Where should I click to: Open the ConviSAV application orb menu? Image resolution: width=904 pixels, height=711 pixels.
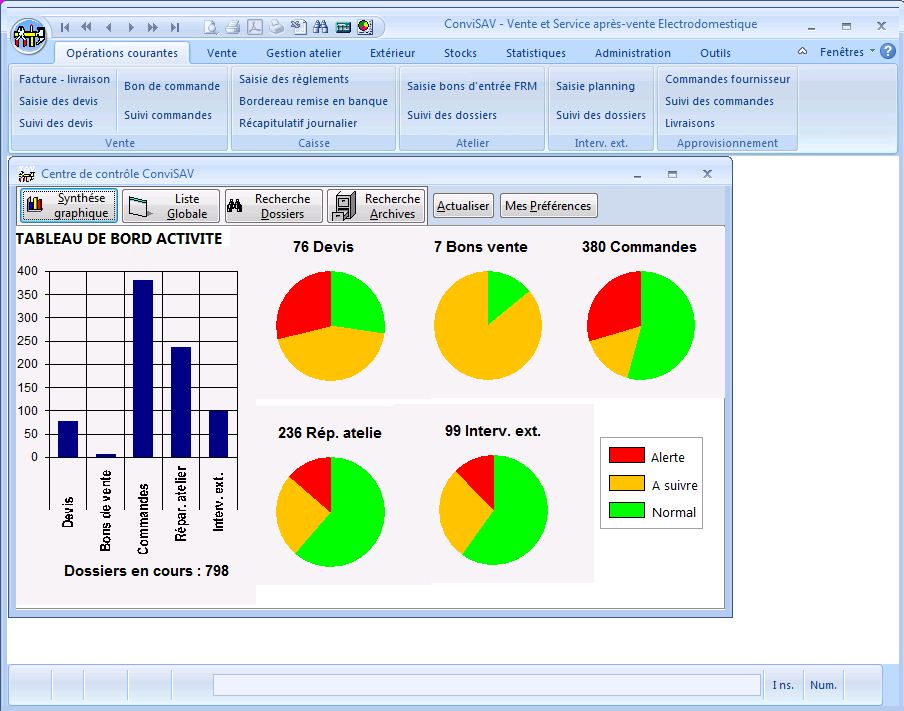(28, 36)
